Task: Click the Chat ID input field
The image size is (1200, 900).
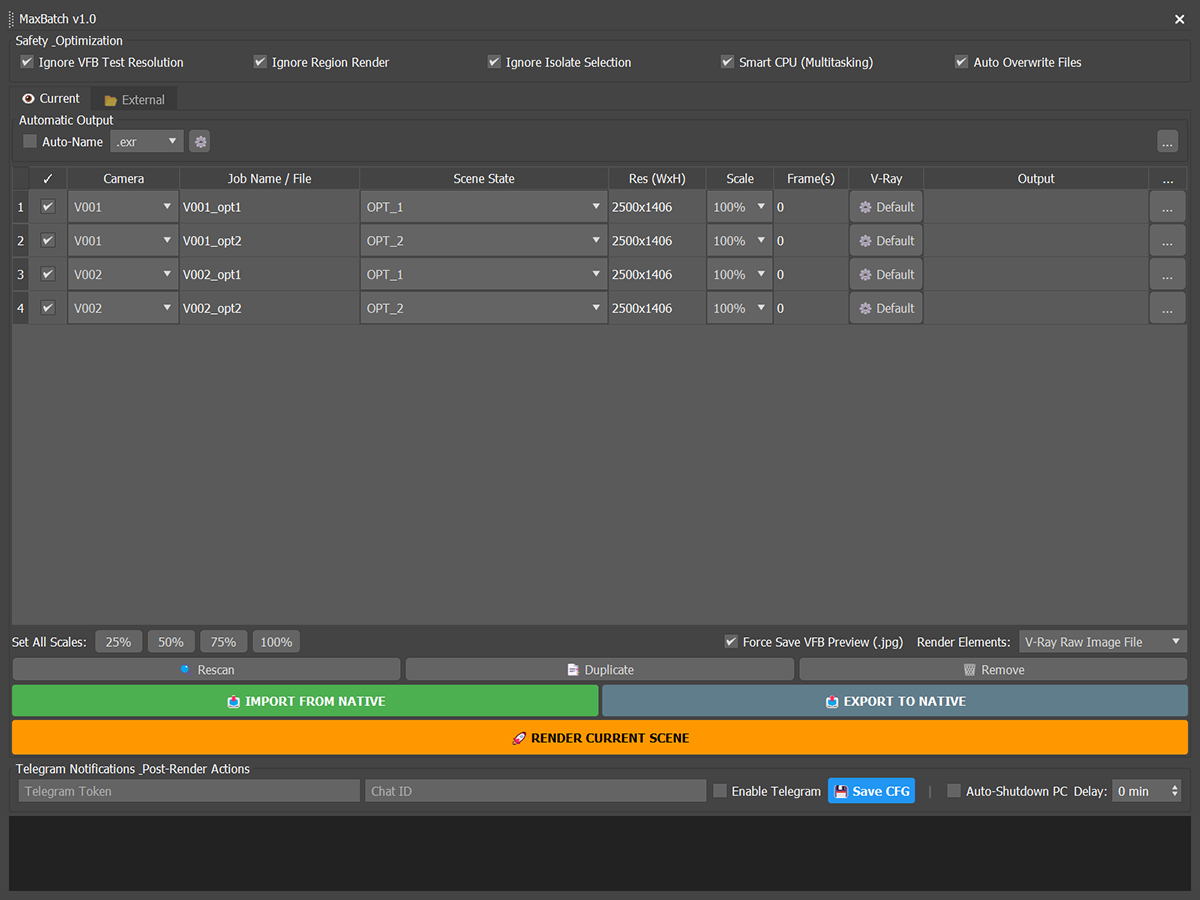Action: [x=536, y=791]
